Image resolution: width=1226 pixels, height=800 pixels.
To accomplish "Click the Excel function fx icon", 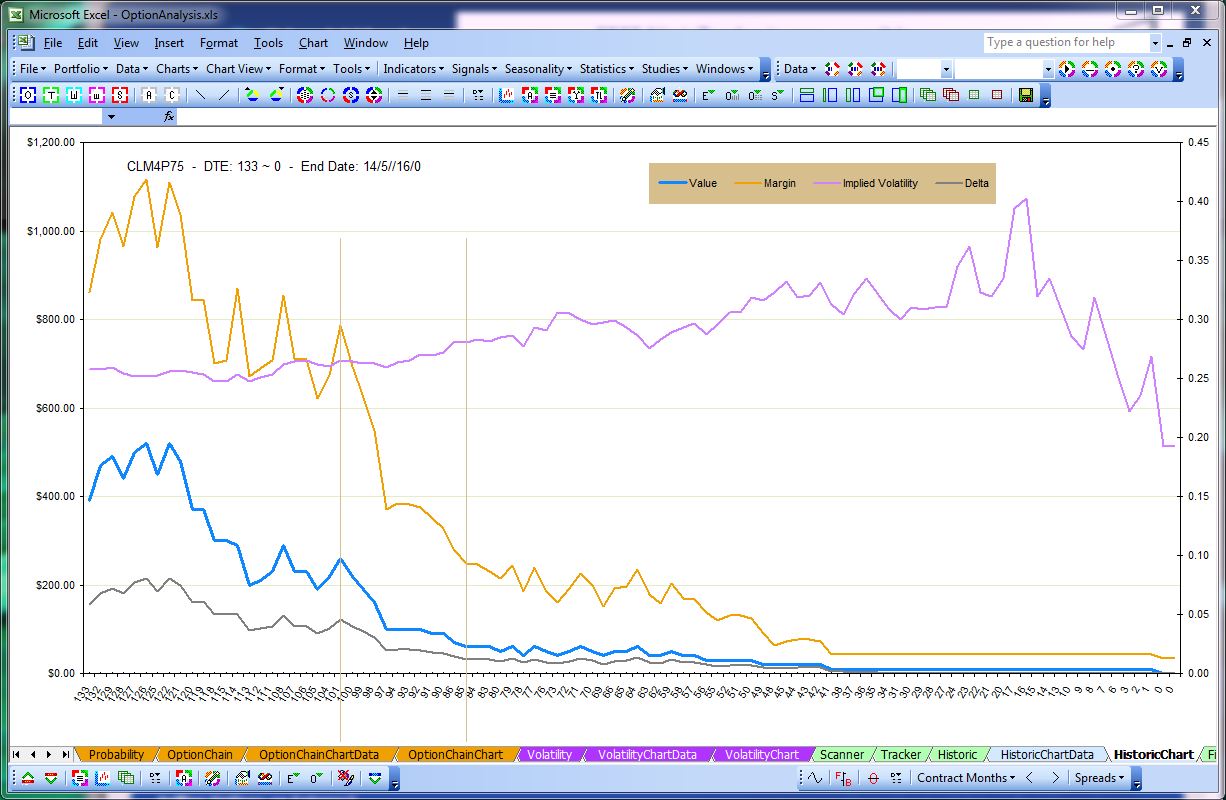I will point(169,117).
